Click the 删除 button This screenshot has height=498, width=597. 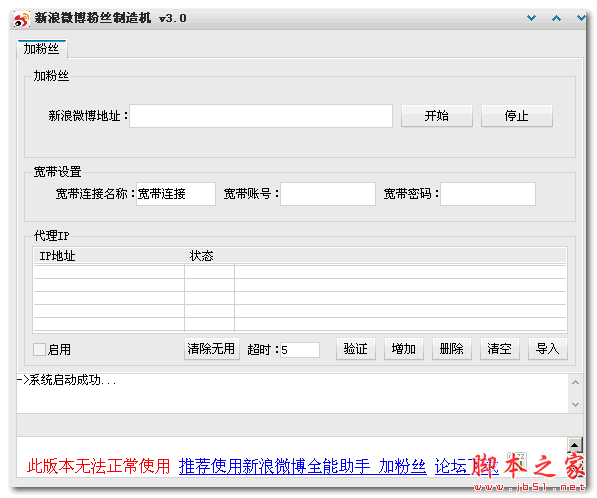coord(452,349)
